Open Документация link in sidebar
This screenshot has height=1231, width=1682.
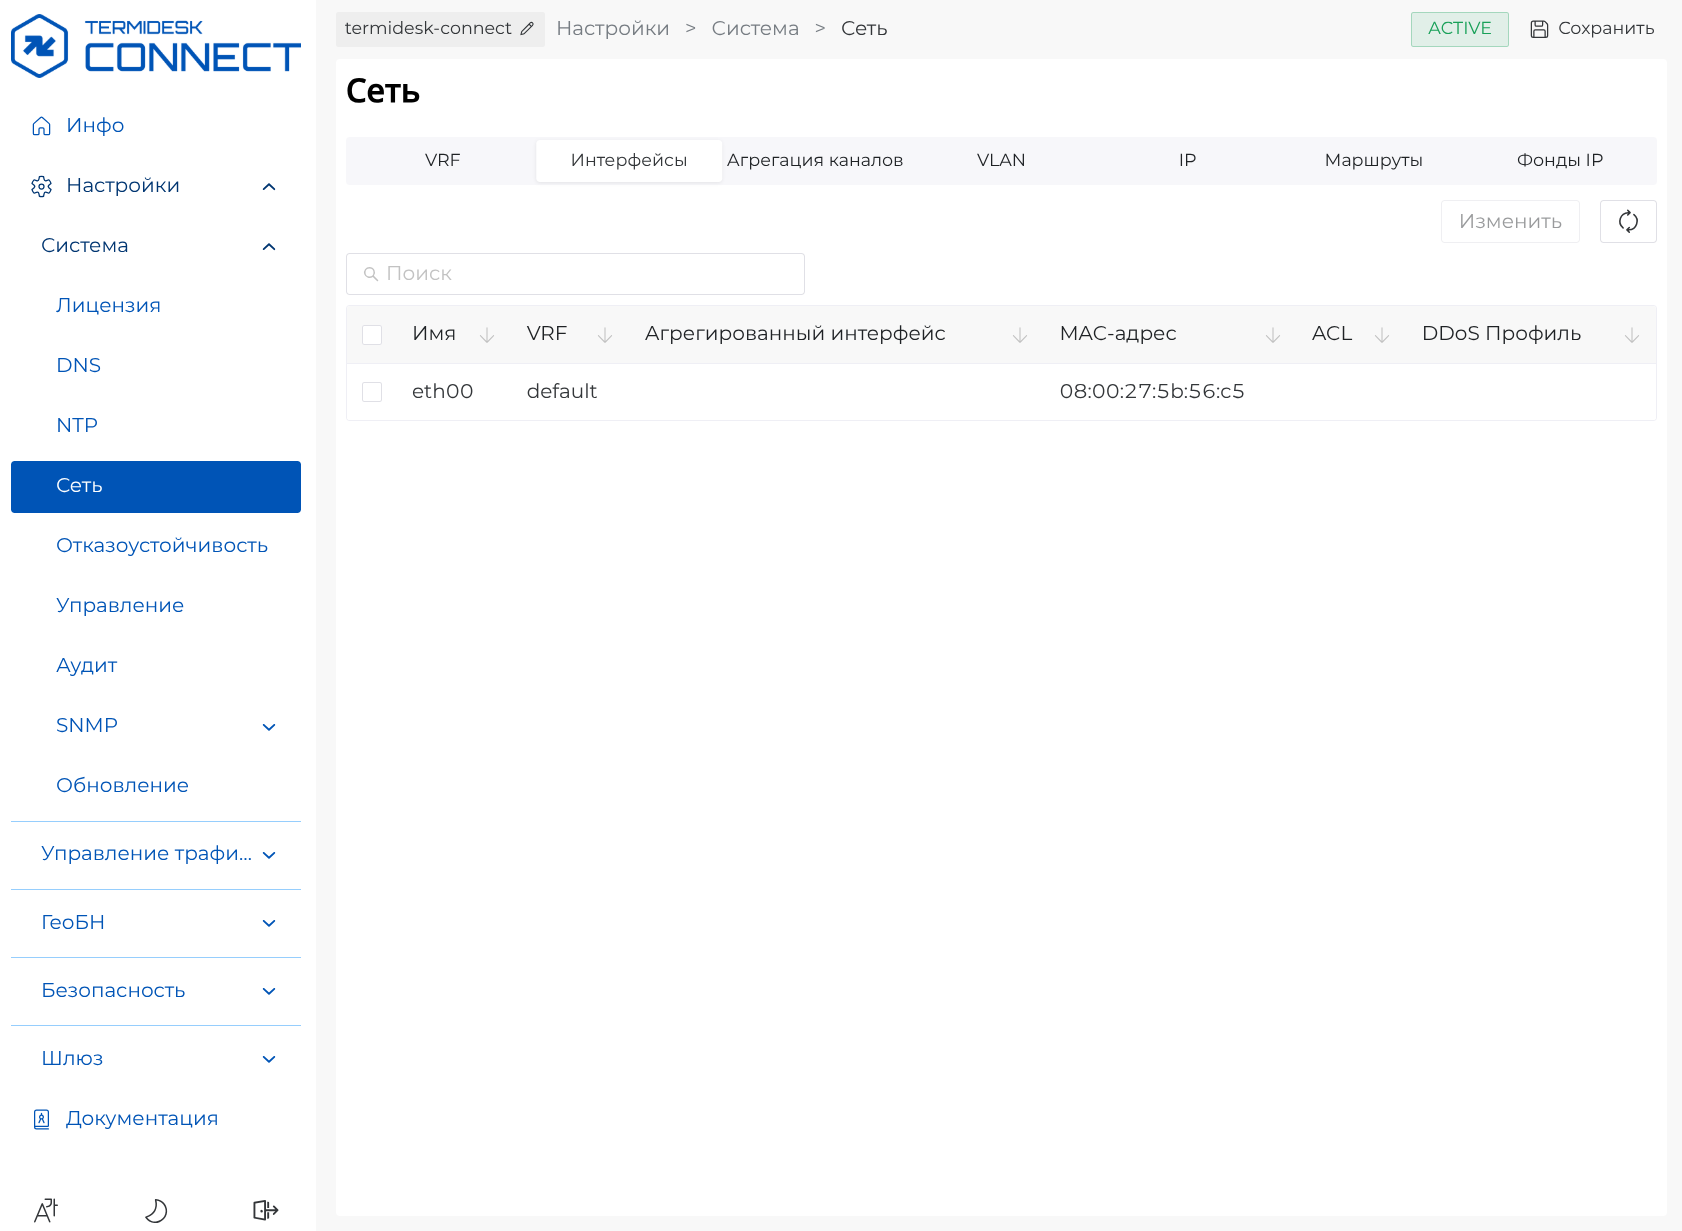pos(141,1119)
